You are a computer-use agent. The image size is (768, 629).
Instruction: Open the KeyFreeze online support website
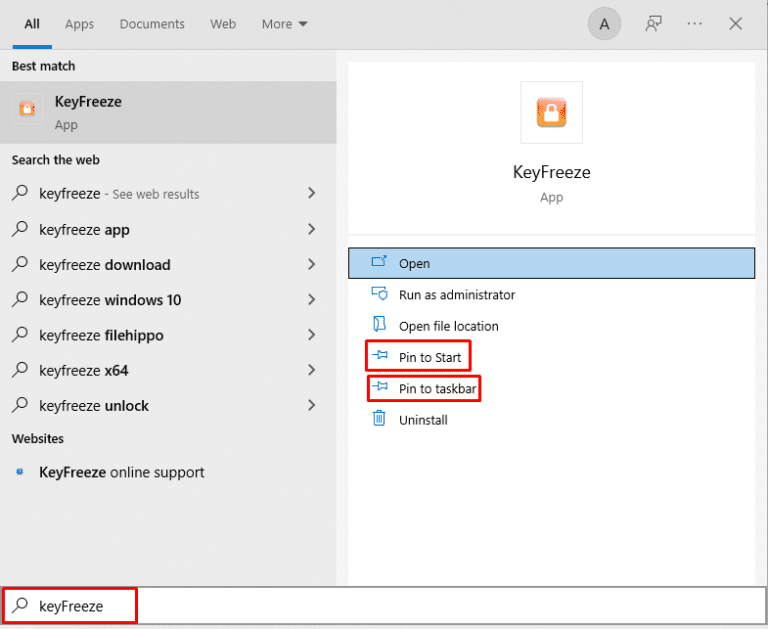[121, 472]
